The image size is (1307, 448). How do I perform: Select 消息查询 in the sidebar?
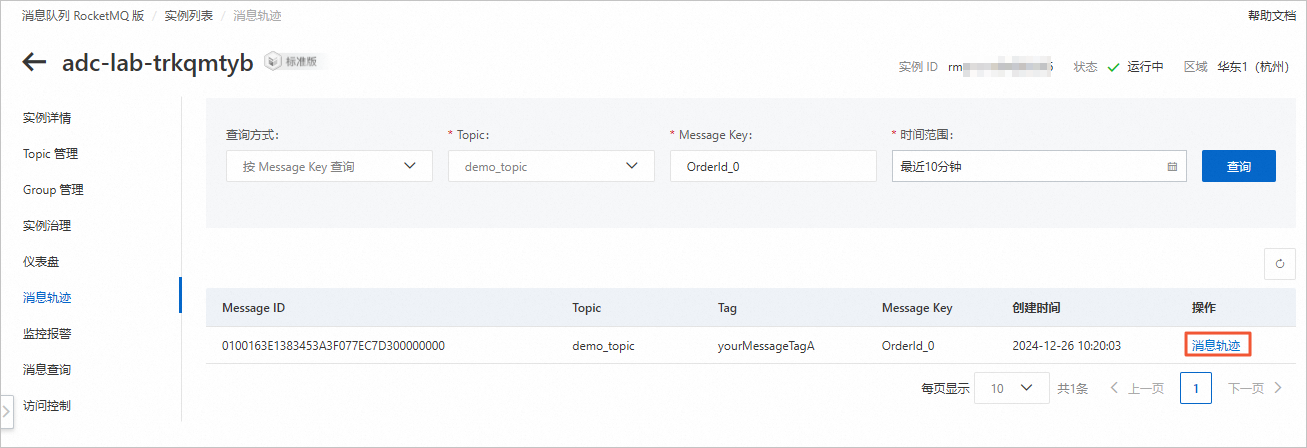coord(47,370)
